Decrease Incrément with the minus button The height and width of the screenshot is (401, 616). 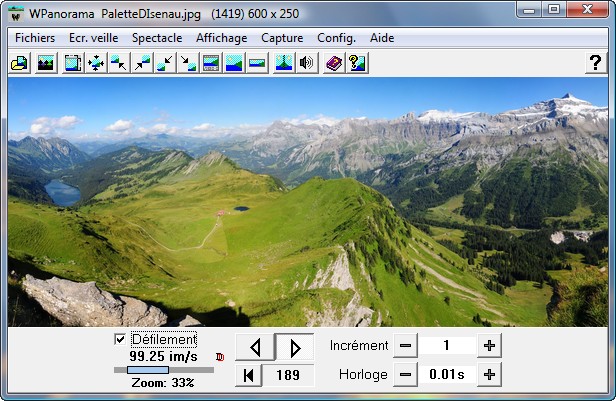[x=405, y=346]
